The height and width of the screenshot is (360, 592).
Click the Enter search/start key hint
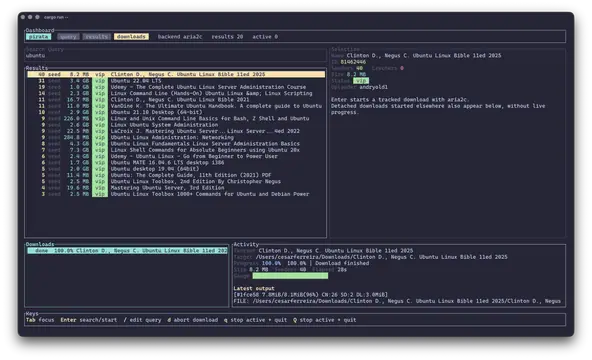coord(89,320)
